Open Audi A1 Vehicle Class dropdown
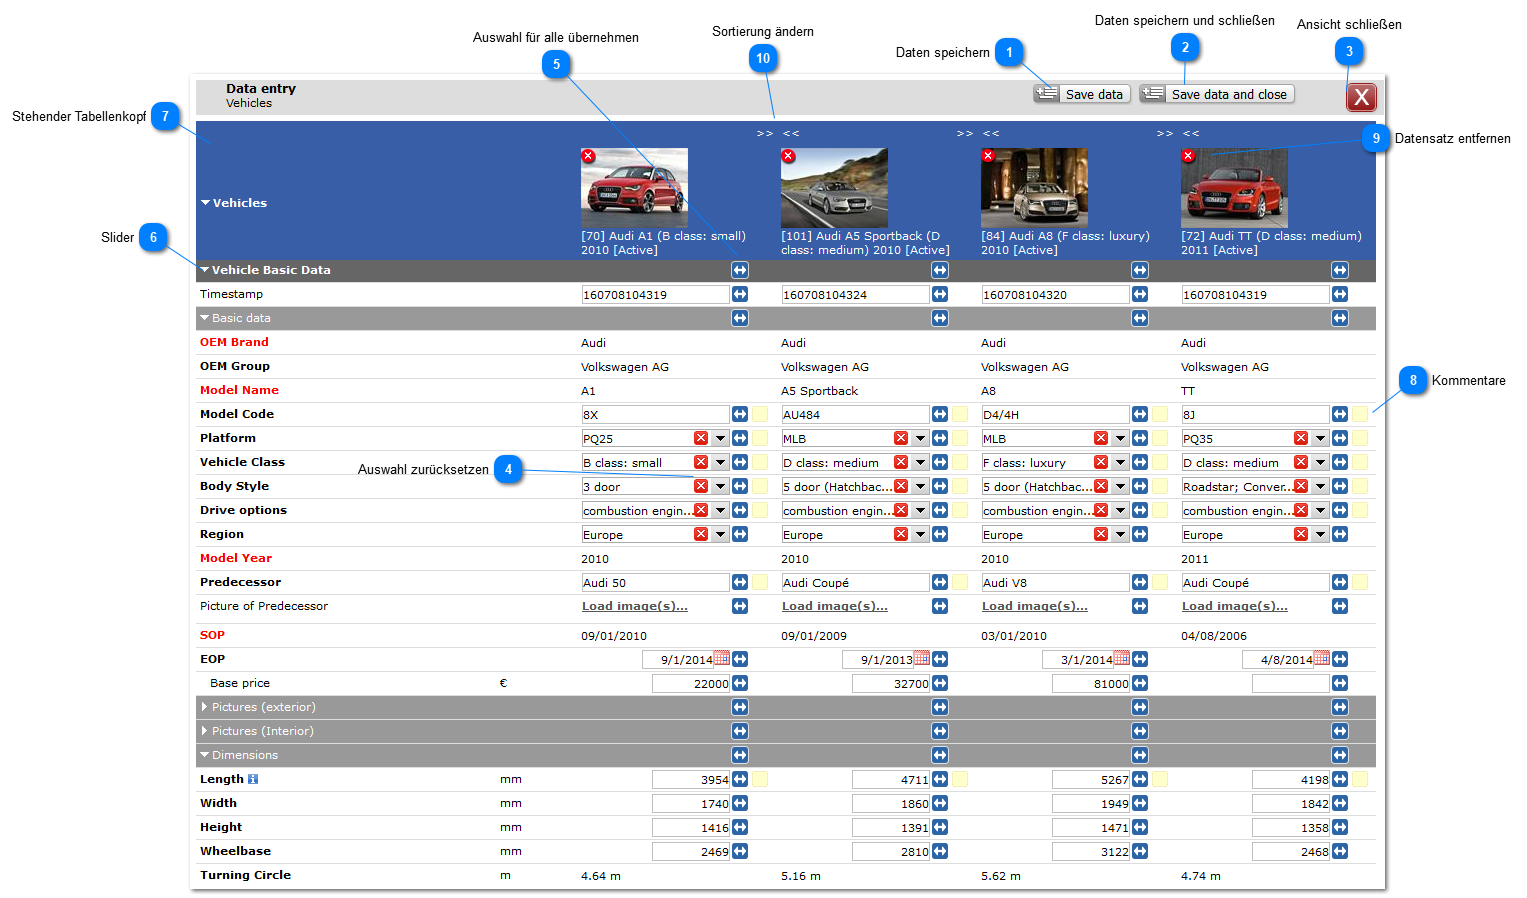Viewport: 1527px width, 898px height. coord(720,462)
